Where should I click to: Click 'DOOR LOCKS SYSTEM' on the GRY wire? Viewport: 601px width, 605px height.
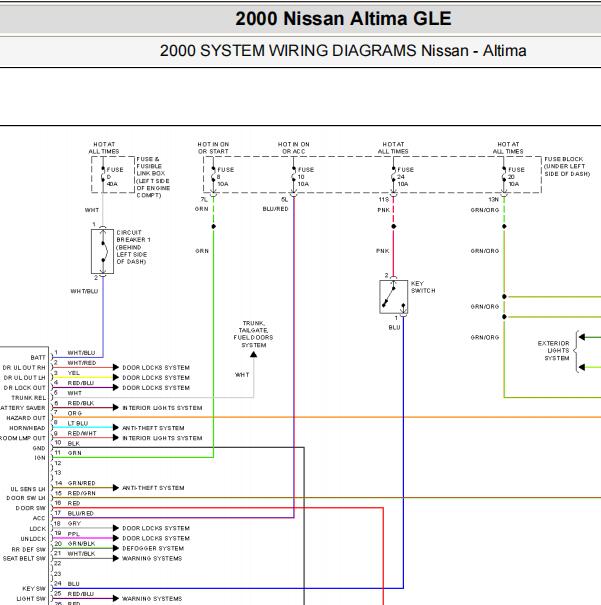tap(156, 528)
